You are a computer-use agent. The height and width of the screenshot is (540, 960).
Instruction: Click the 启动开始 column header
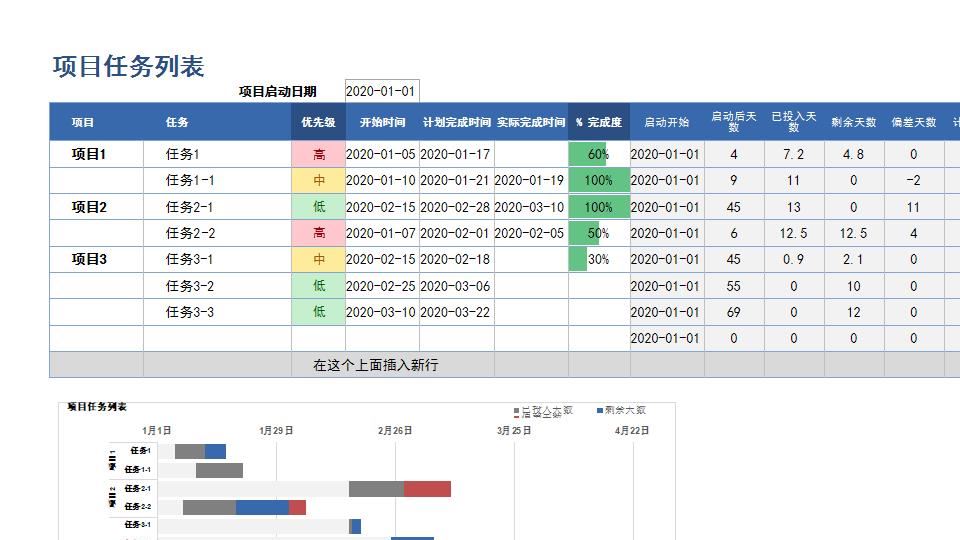point(667,122)
